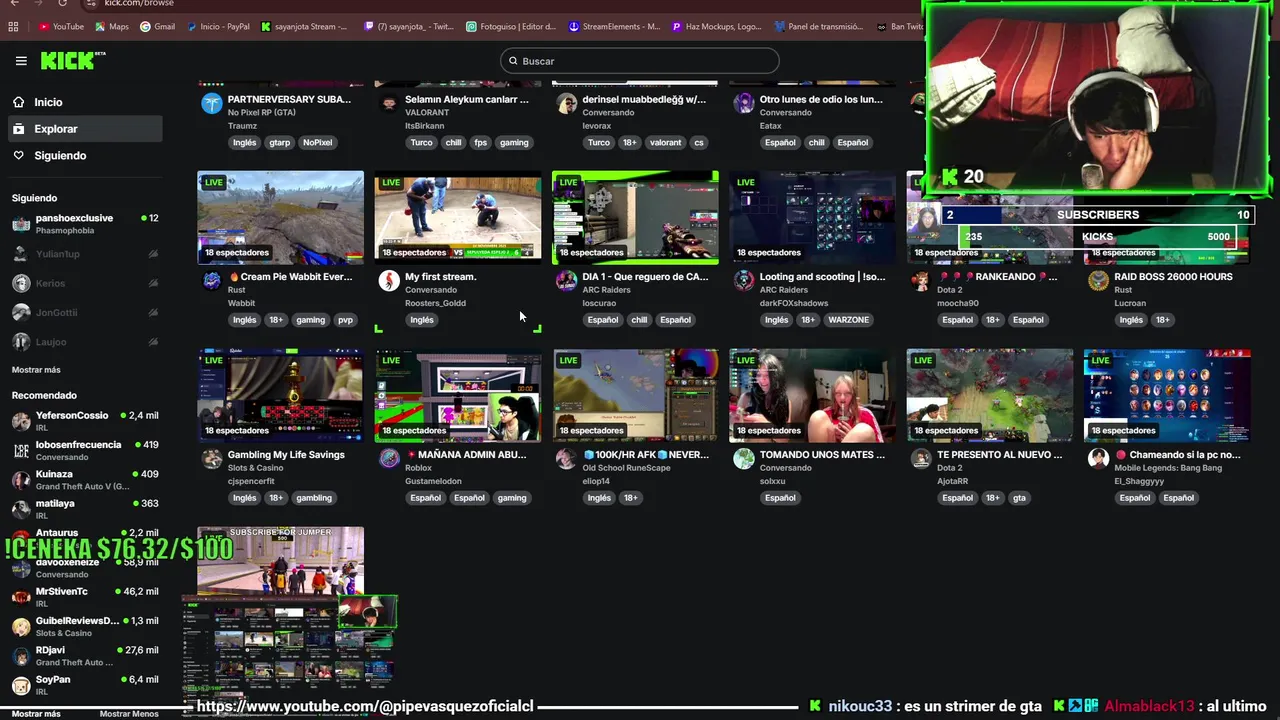
Task: Open Chameando Mobile Legends stream thumbnail
Action: (1167, 395)
